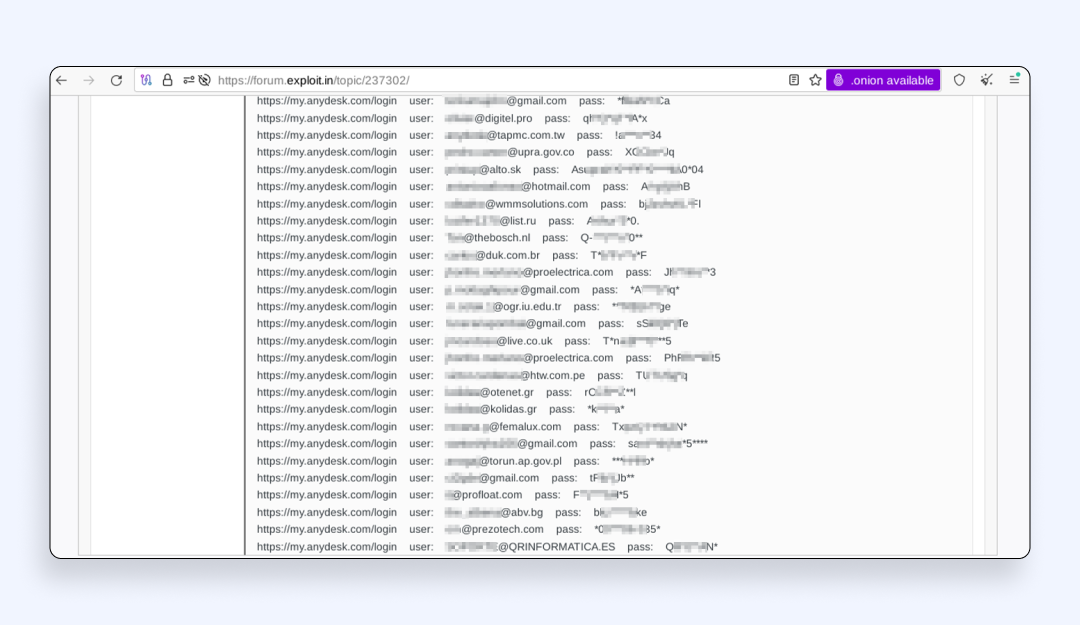Click the New Identity broom icon

click(986, 80)
